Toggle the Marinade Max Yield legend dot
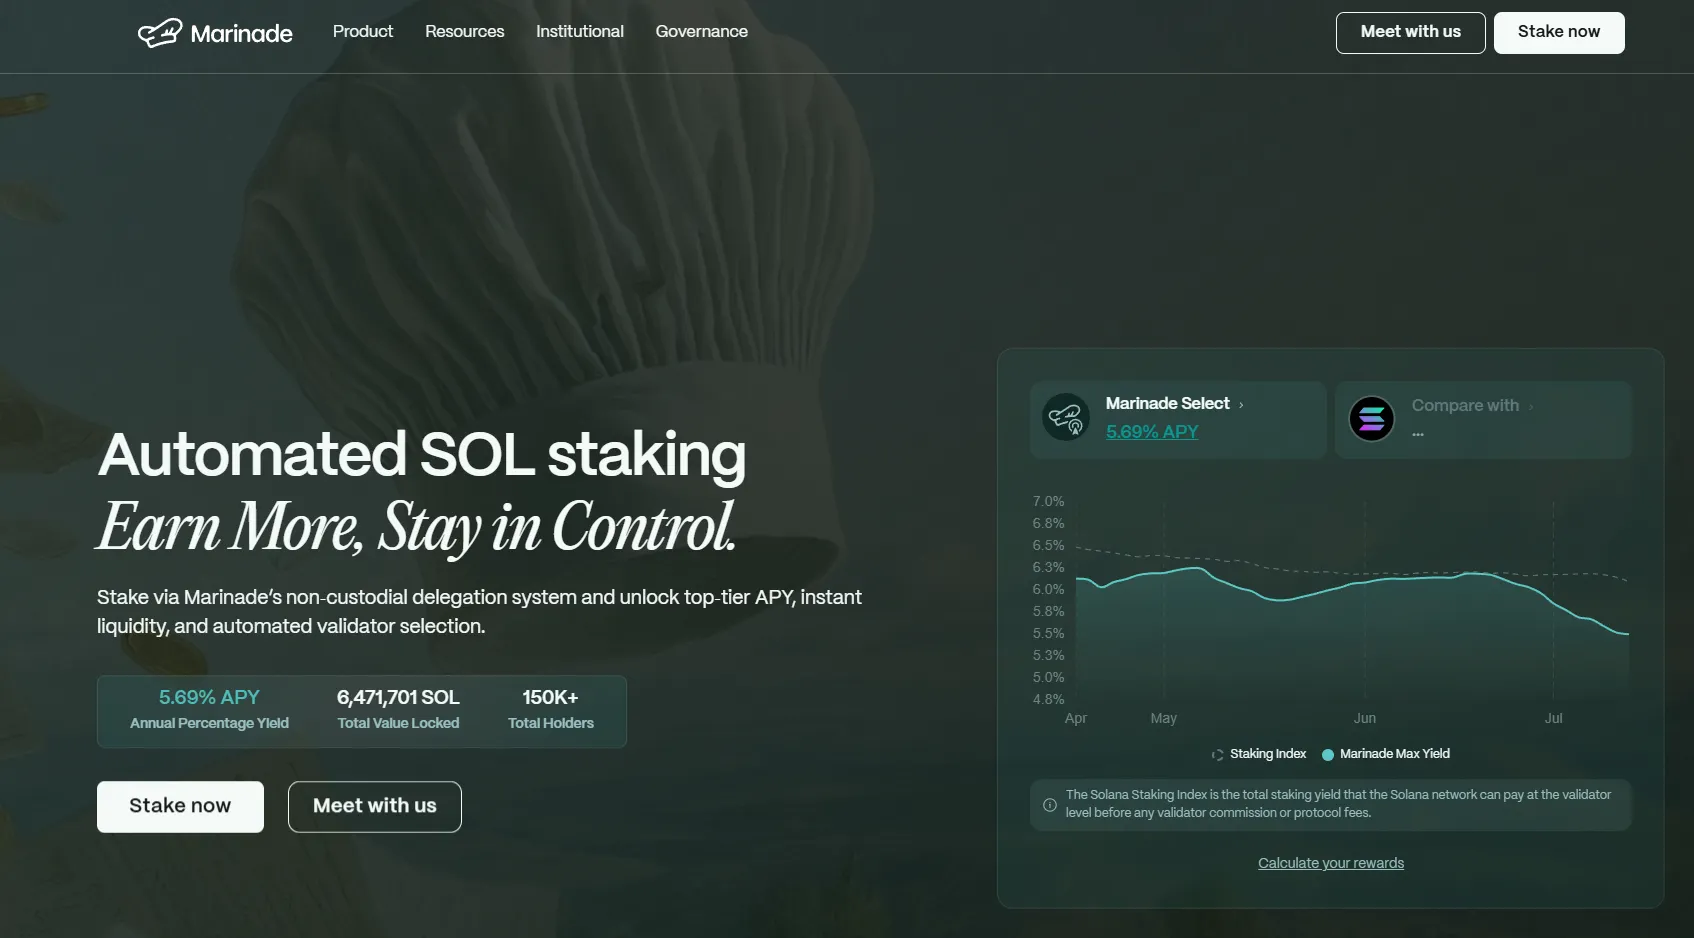 click(x=1328, y=755)
